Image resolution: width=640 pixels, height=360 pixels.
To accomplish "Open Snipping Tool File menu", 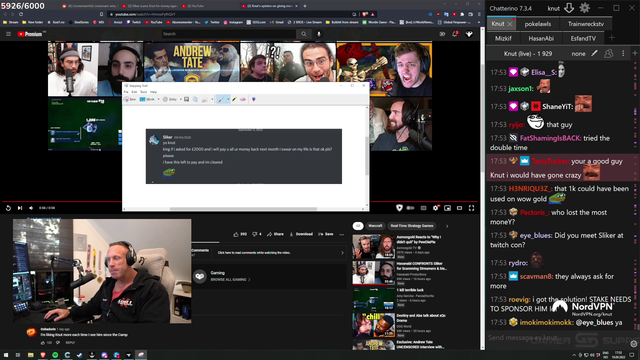I will coord(126,92).
